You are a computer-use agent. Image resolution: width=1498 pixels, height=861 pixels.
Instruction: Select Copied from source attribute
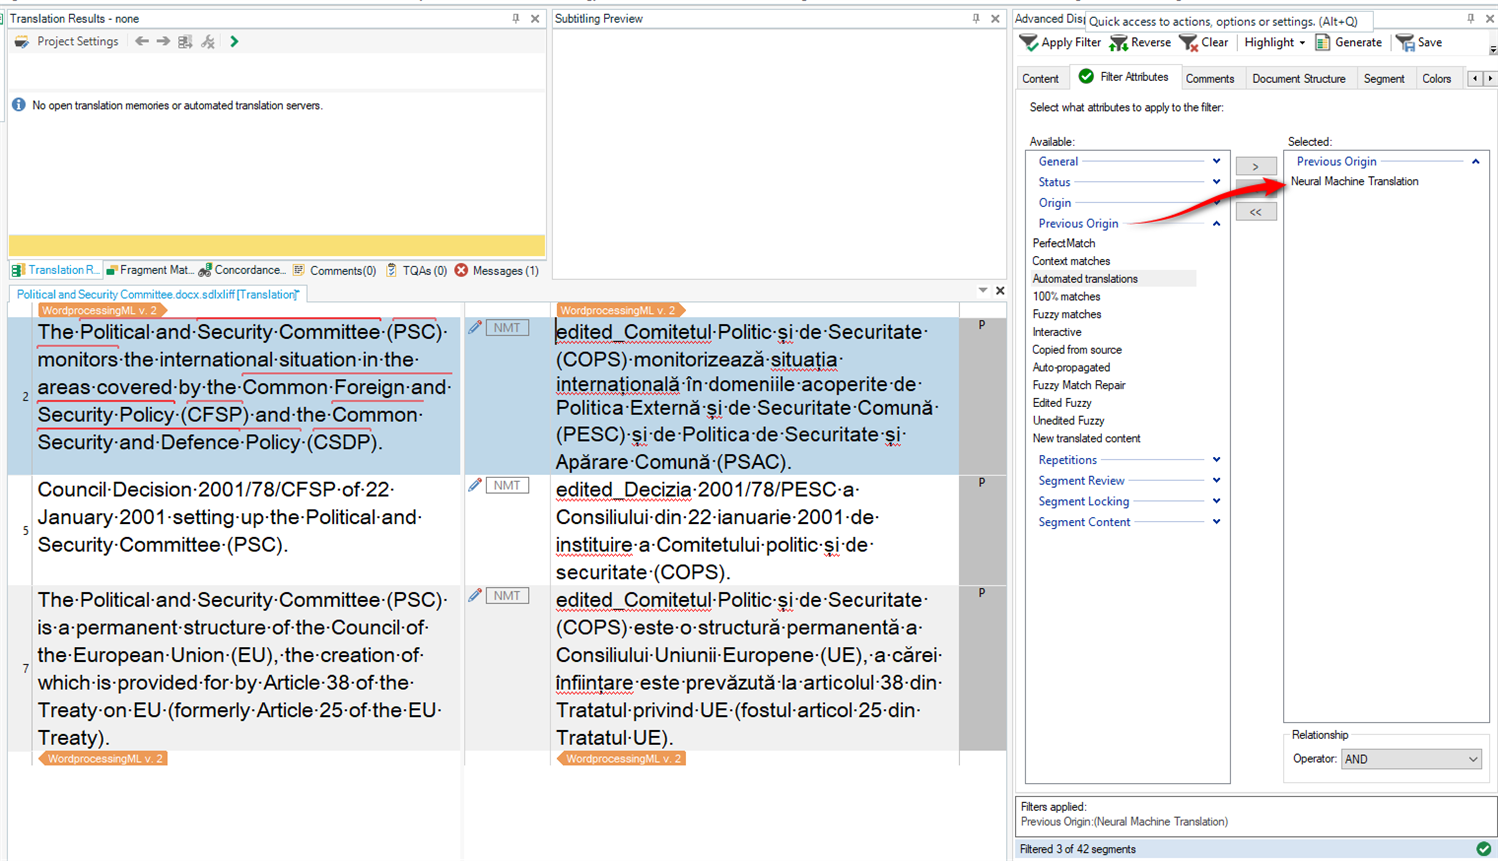[x=1077, y=350]
